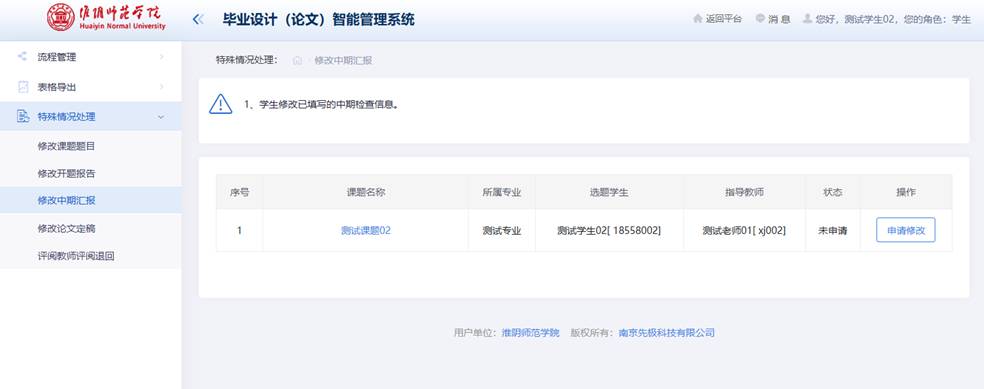Open 修改论文定稿 submenu item

(x=90, y=228)
